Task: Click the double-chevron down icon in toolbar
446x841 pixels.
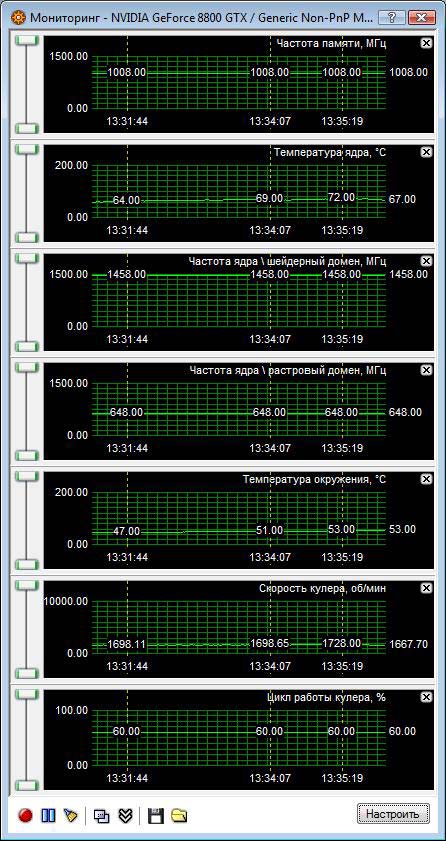Action: 125,816
